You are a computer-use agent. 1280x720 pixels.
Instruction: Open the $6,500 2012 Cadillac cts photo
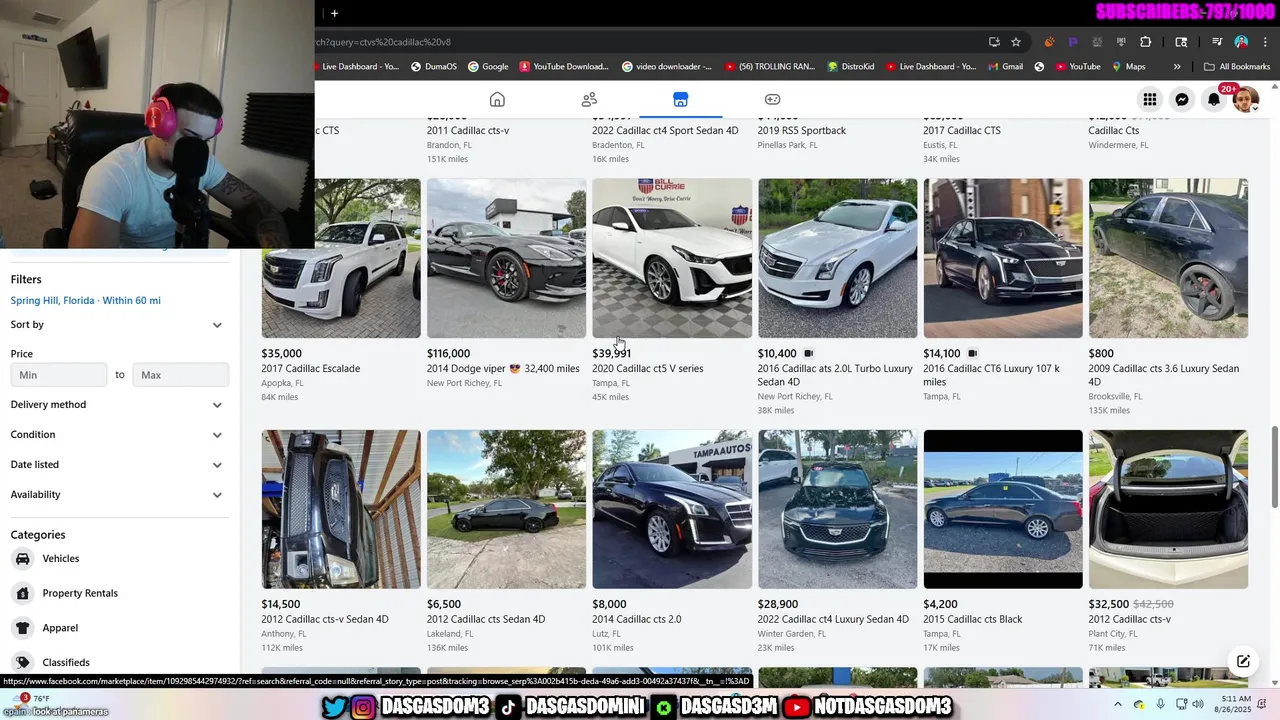506,509
